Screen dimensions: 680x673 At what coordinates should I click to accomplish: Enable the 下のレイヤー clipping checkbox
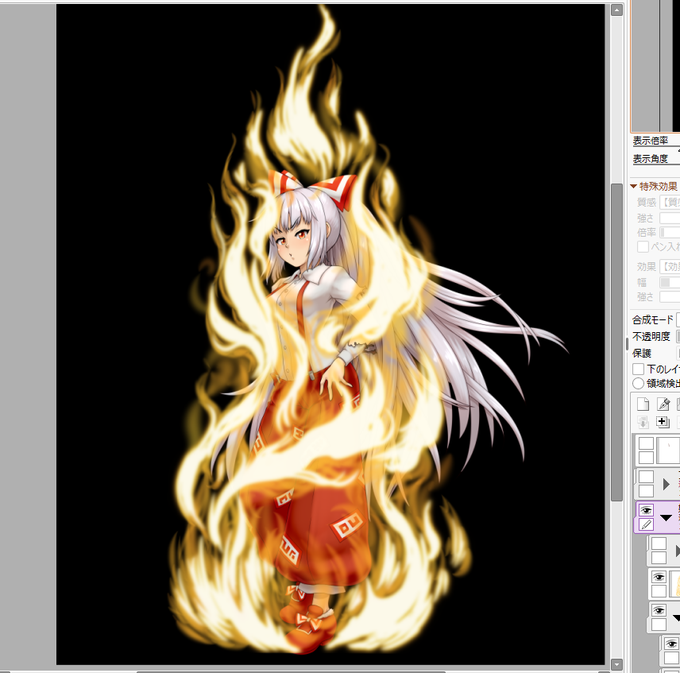tap(638, 369)
